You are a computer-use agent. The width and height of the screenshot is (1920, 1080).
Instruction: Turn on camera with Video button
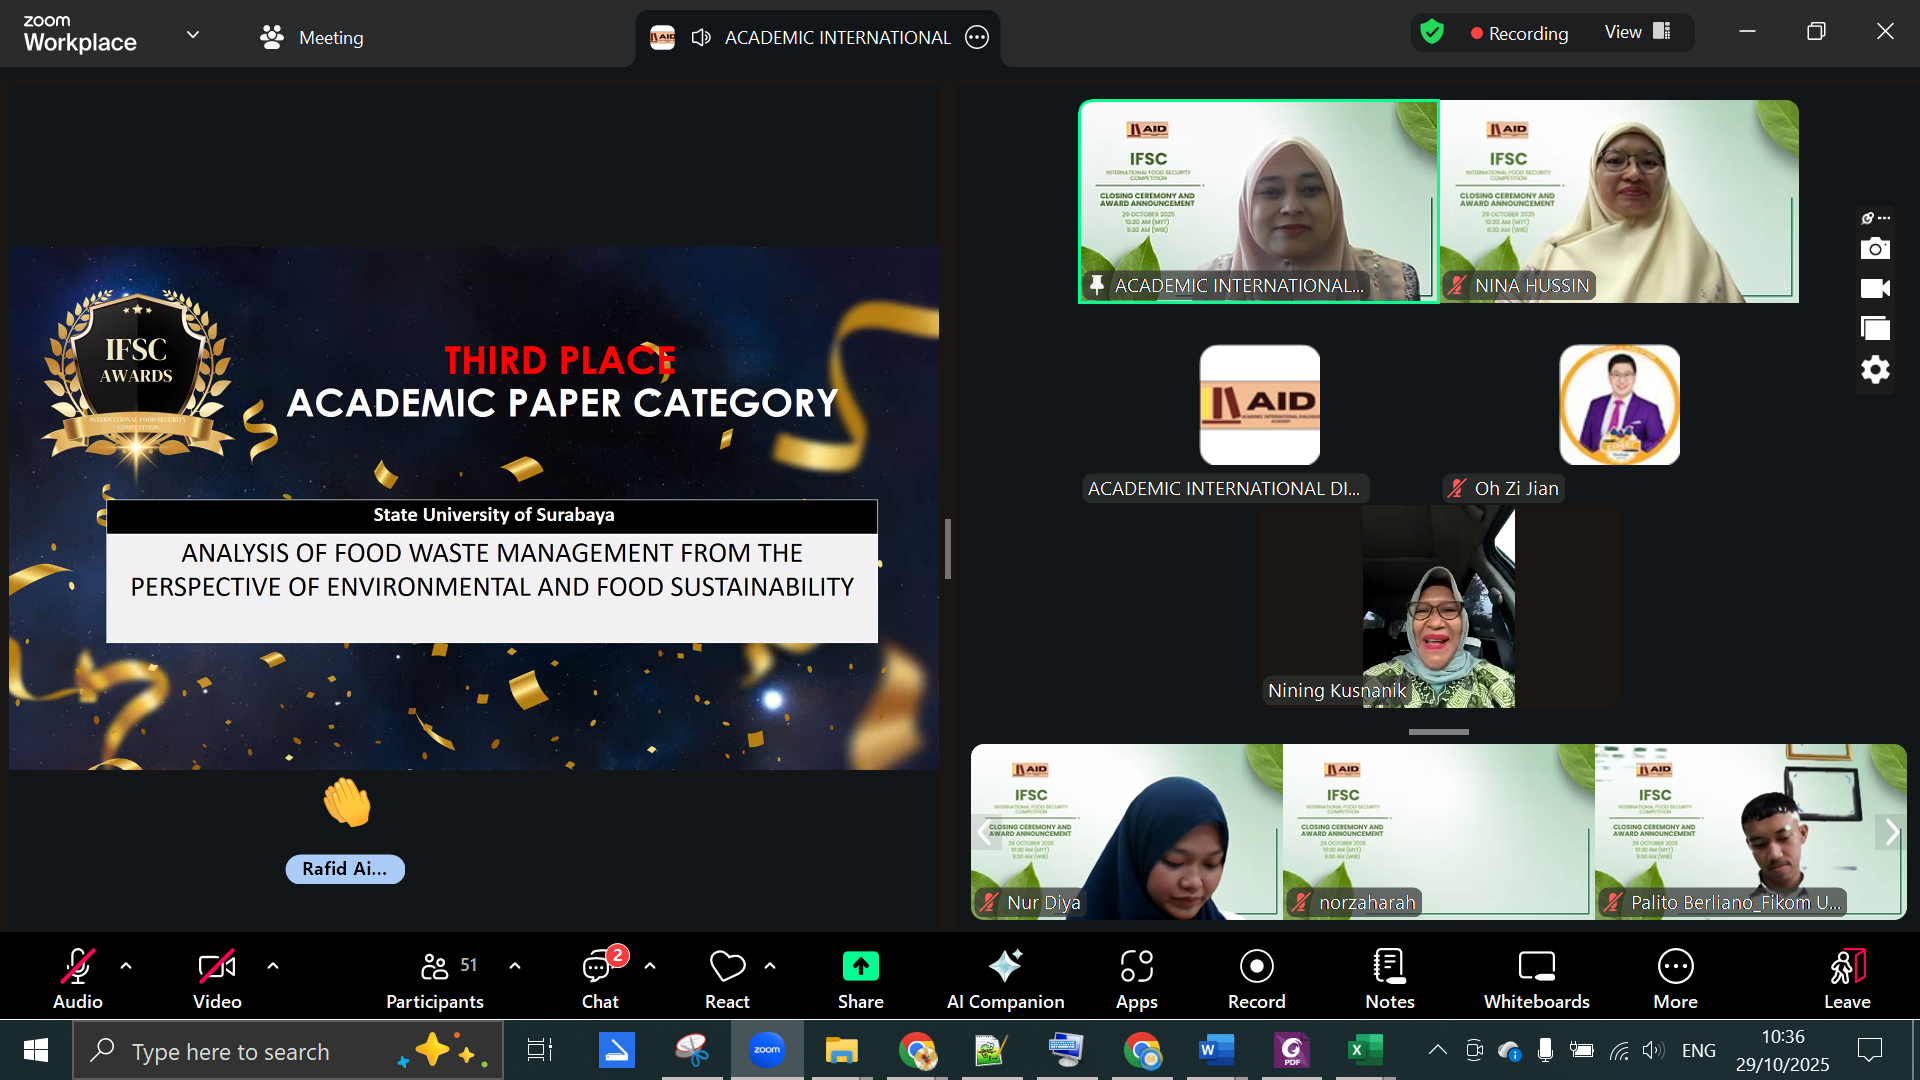217,978
